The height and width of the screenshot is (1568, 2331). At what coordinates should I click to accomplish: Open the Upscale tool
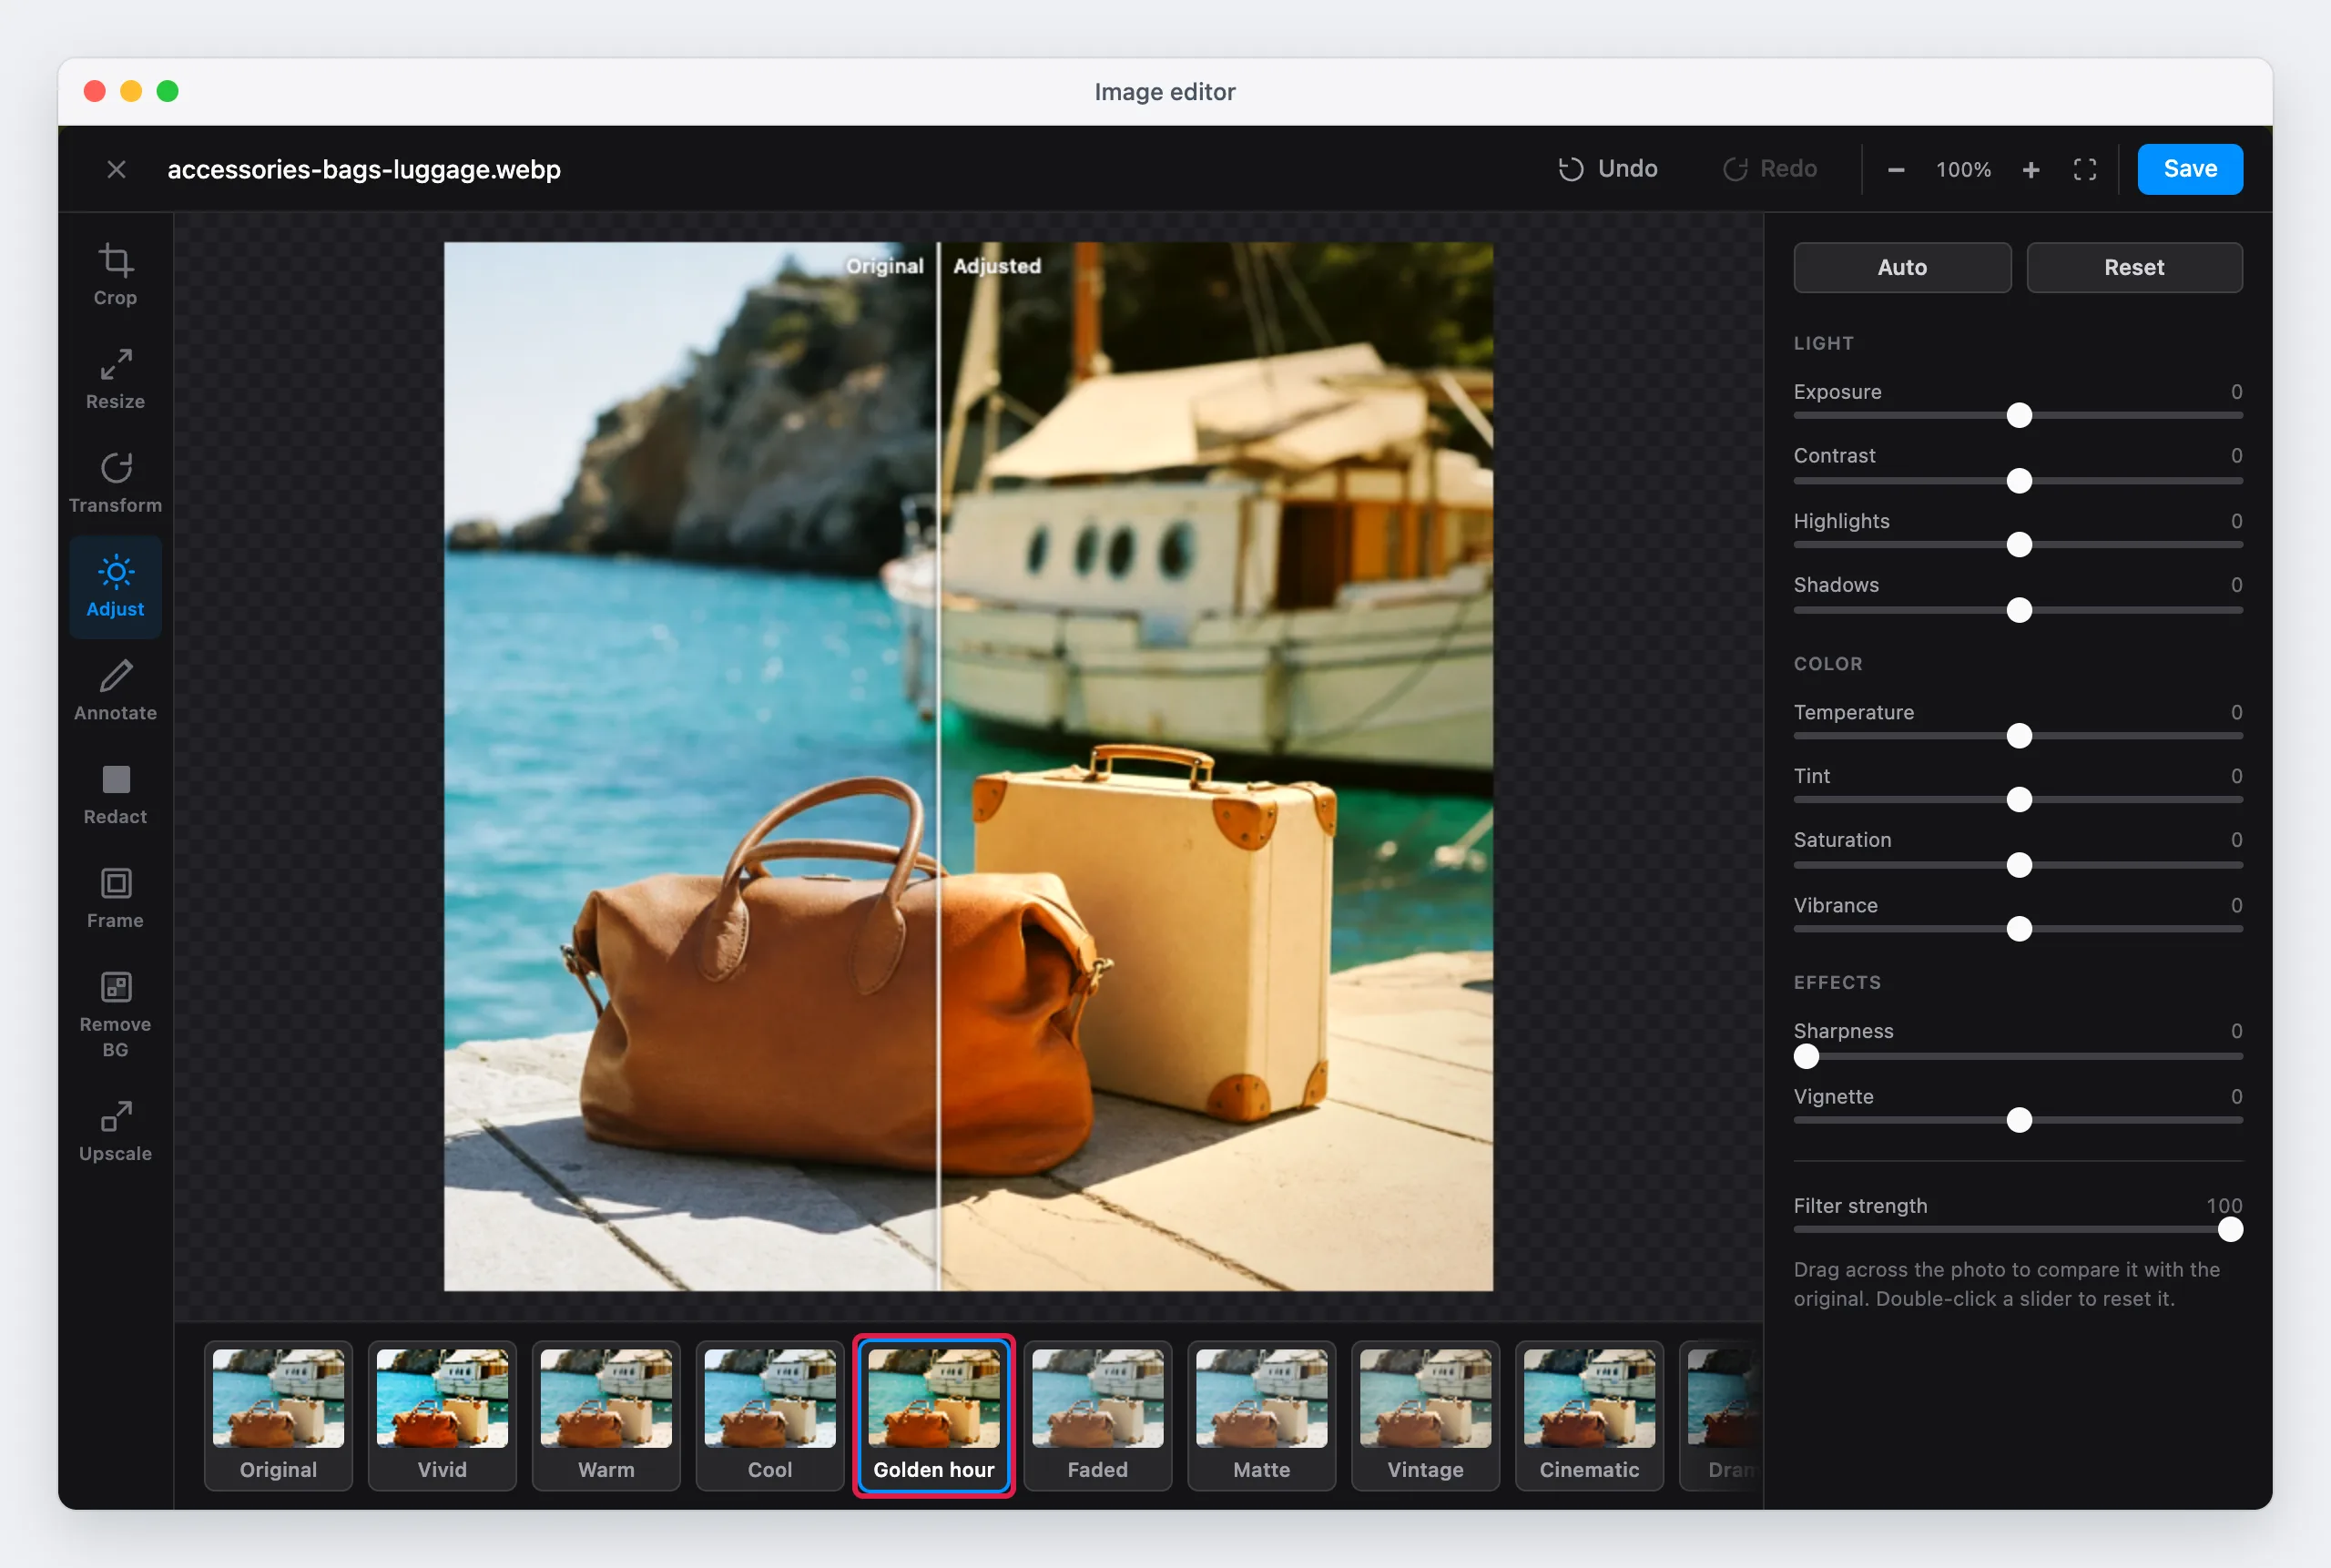[115, 1132]
